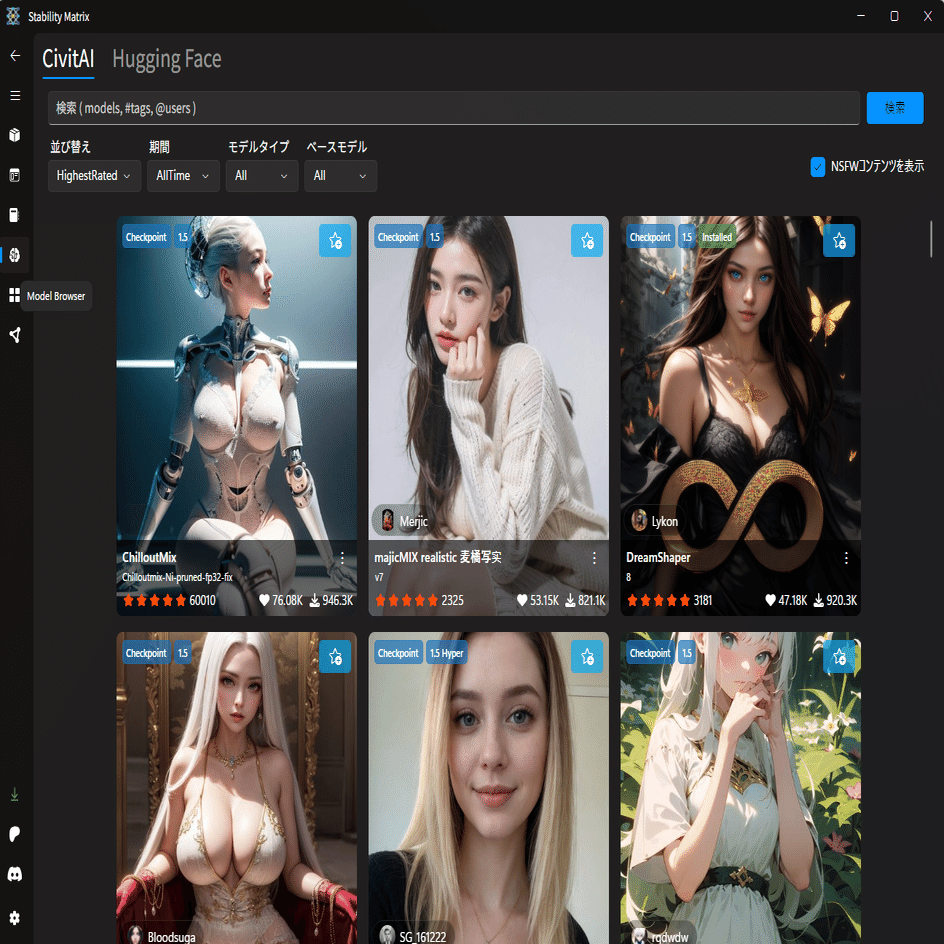Click the Checkpoint badge on ChilloutMix

click(146, 237)
